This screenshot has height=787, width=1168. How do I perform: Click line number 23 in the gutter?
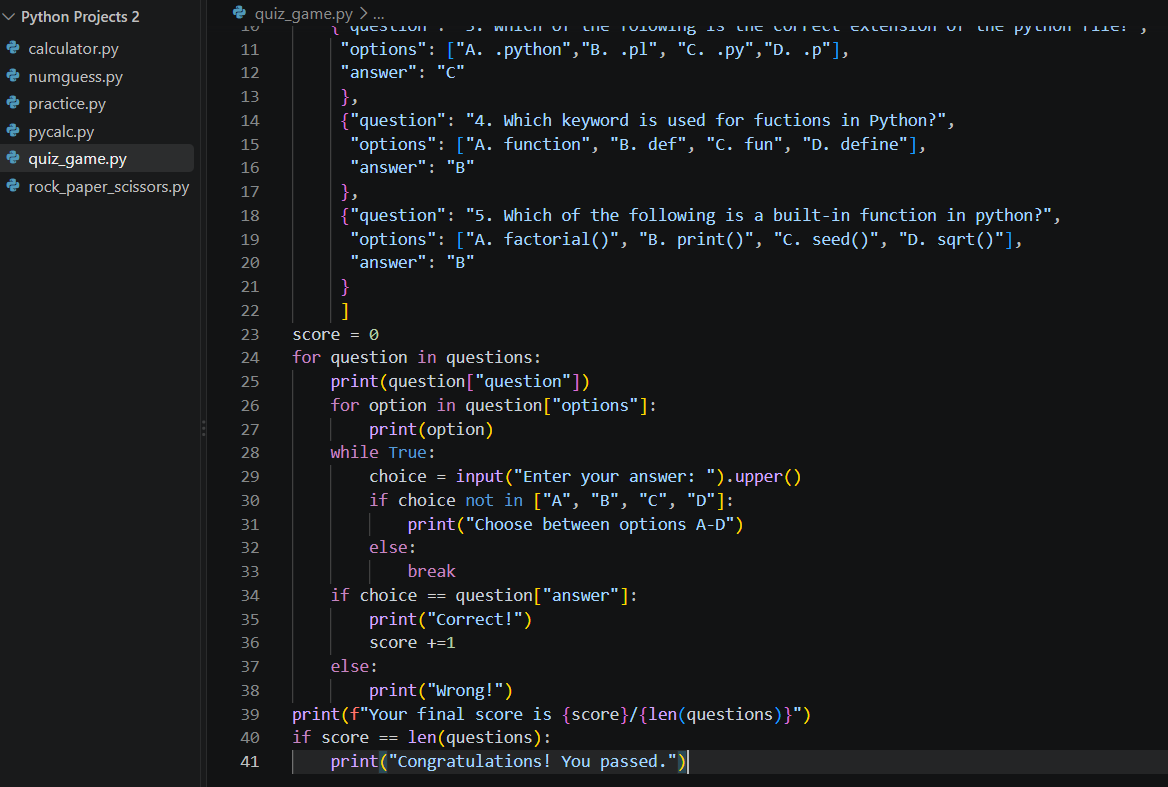point(250,334)
